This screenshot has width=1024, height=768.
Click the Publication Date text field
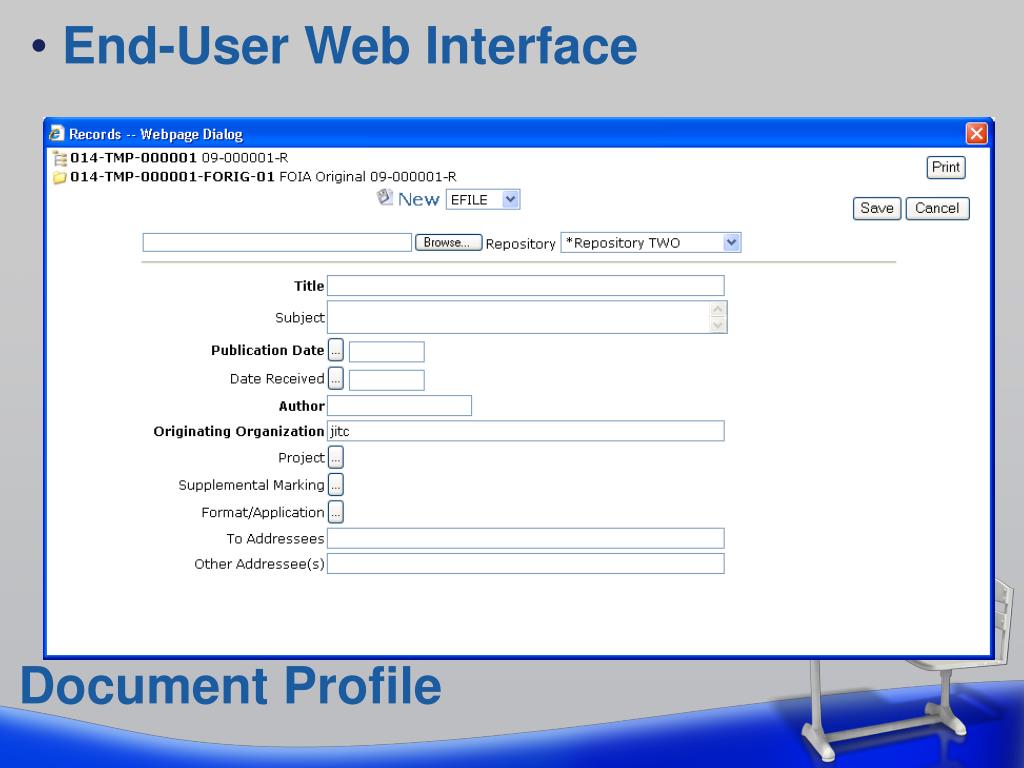click(387, 351)
